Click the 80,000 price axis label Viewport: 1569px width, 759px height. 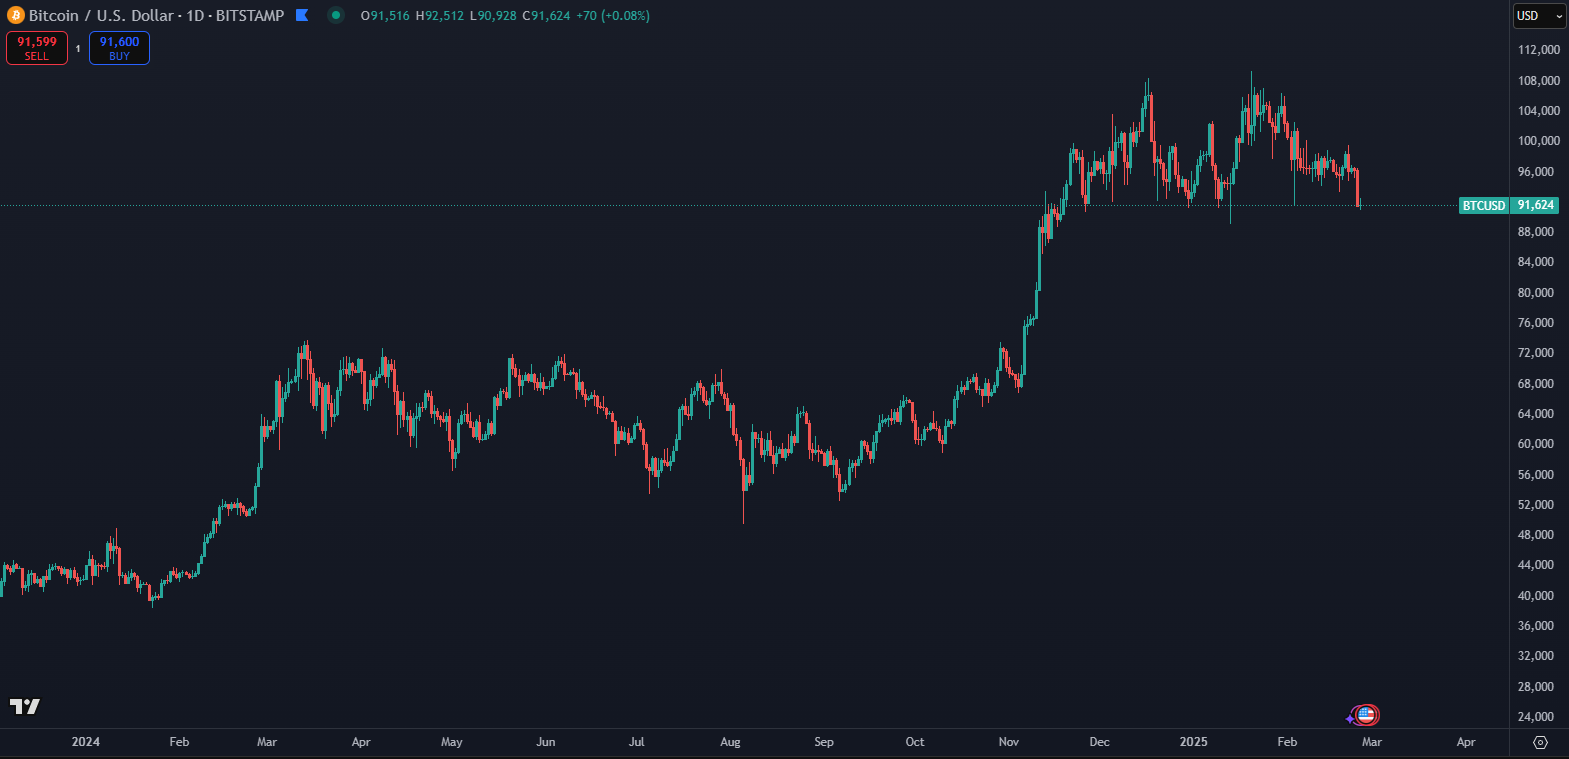(x=1536, y=293)
